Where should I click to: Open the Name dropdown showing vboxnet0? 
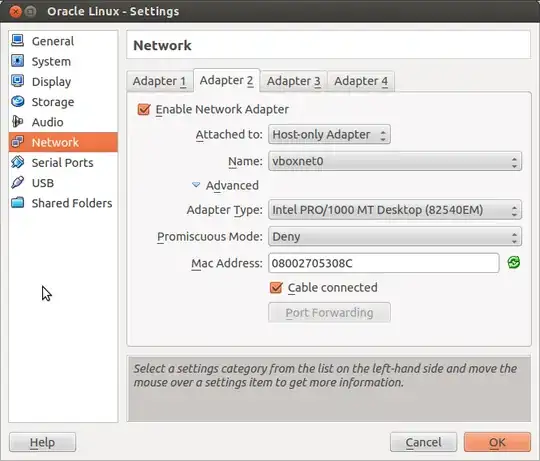coord(395,161)
